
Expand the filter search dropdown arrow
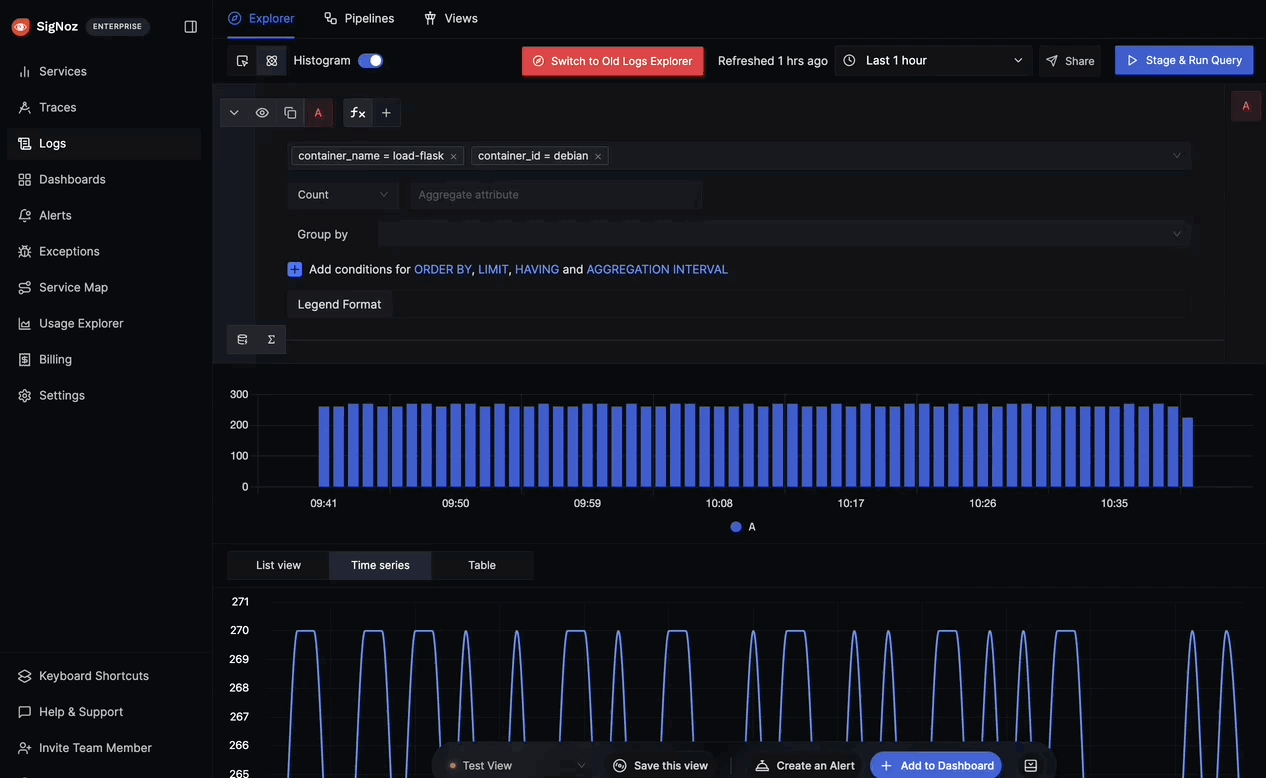coord(1177,156)
